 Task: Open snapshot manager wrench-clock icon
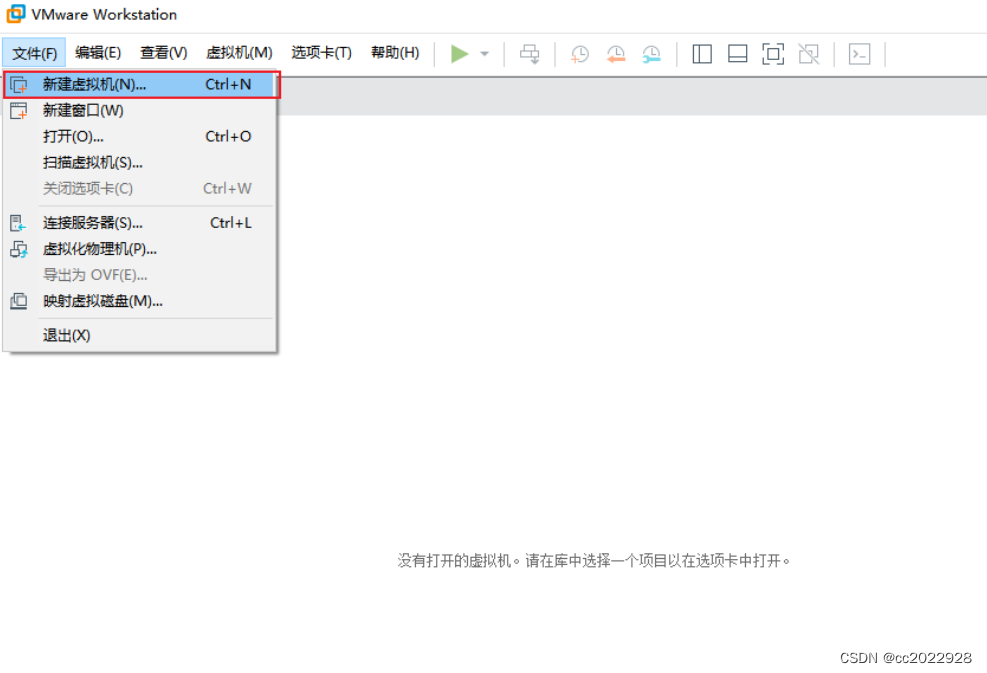click(x=651, y=54)
